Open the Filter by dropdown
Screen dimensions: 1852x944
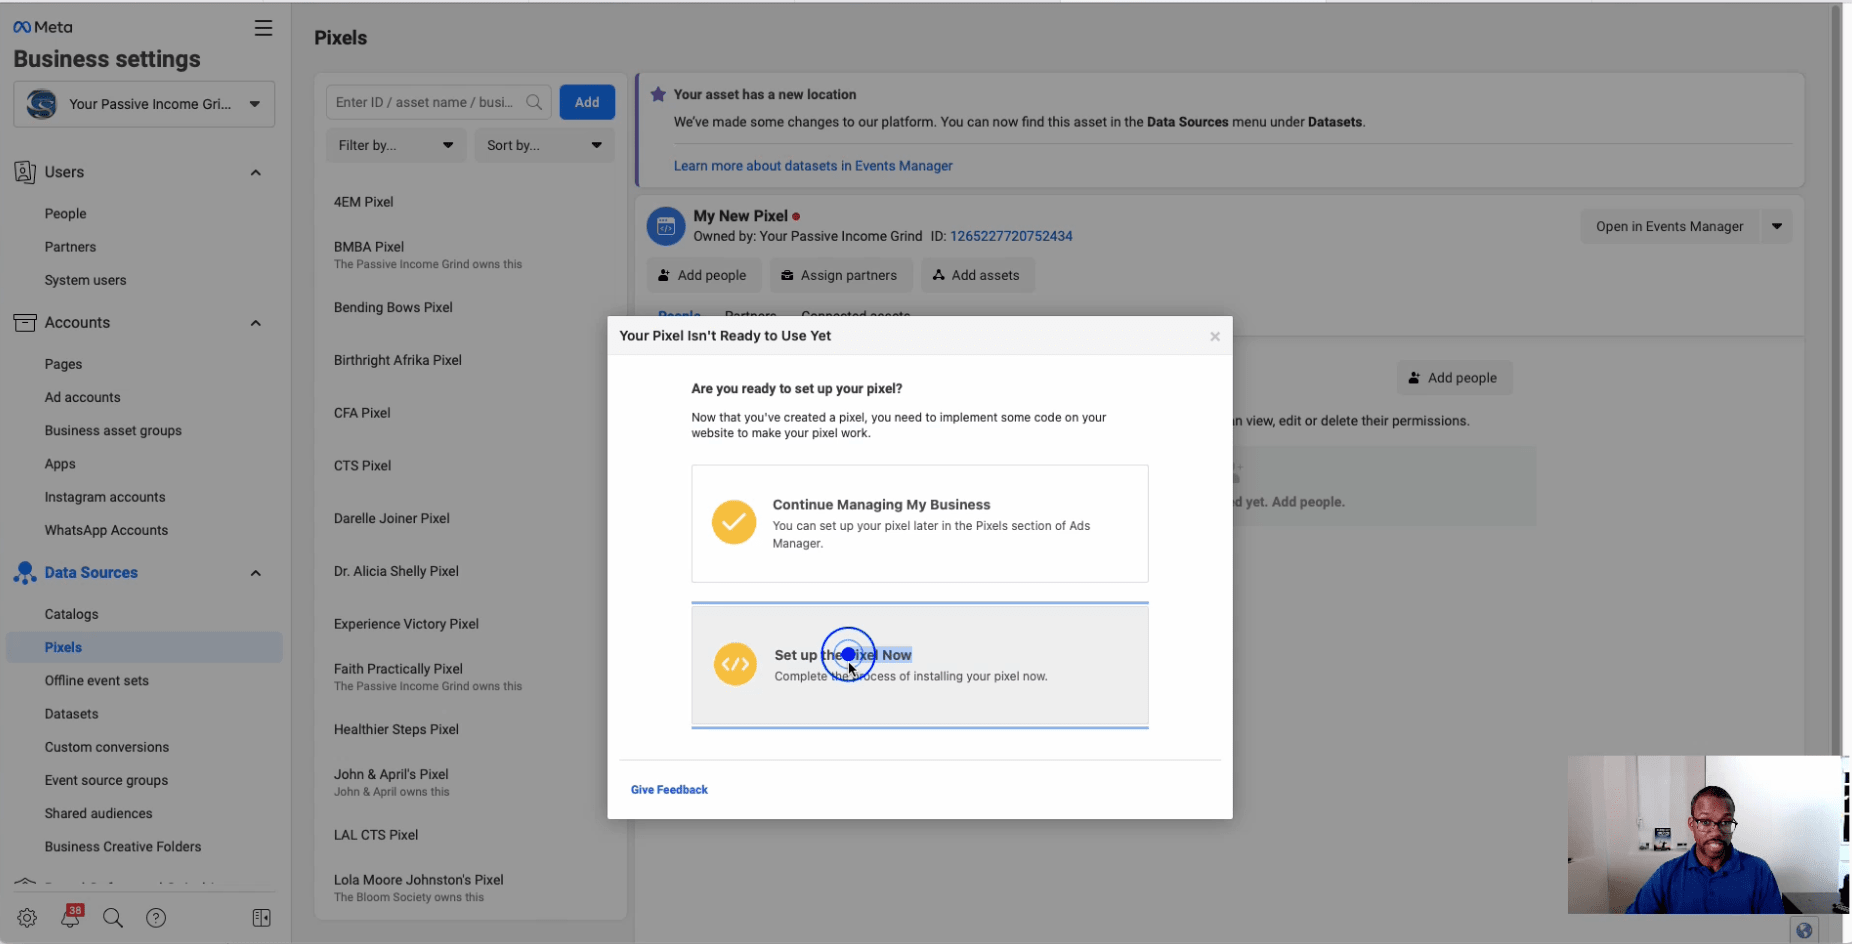pyautogui.click(x=396, y=145)
